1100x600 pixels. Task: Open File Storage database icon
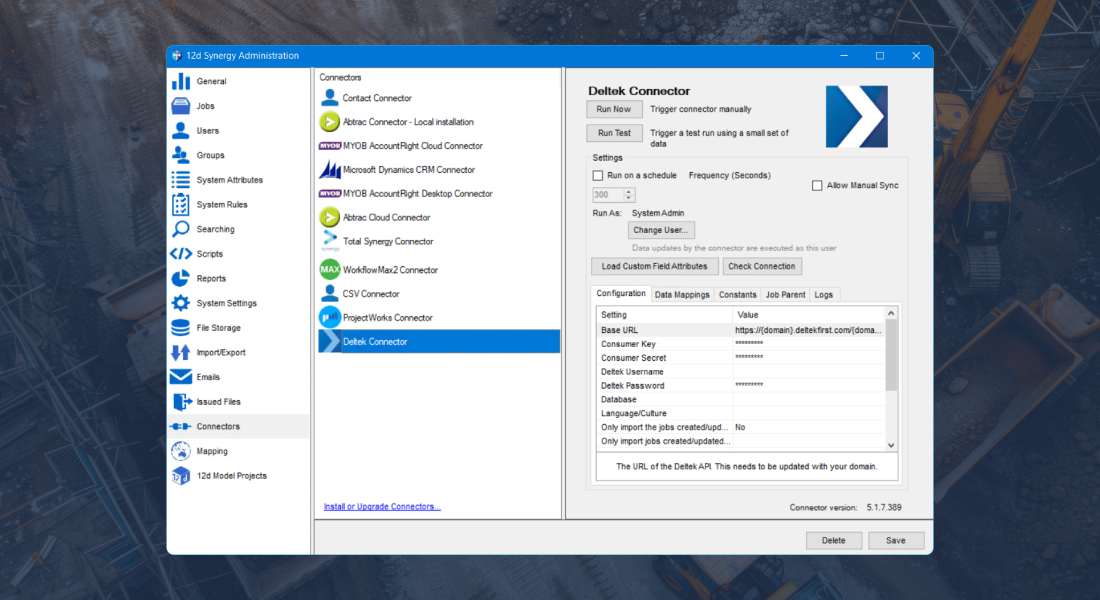(180, 328)
